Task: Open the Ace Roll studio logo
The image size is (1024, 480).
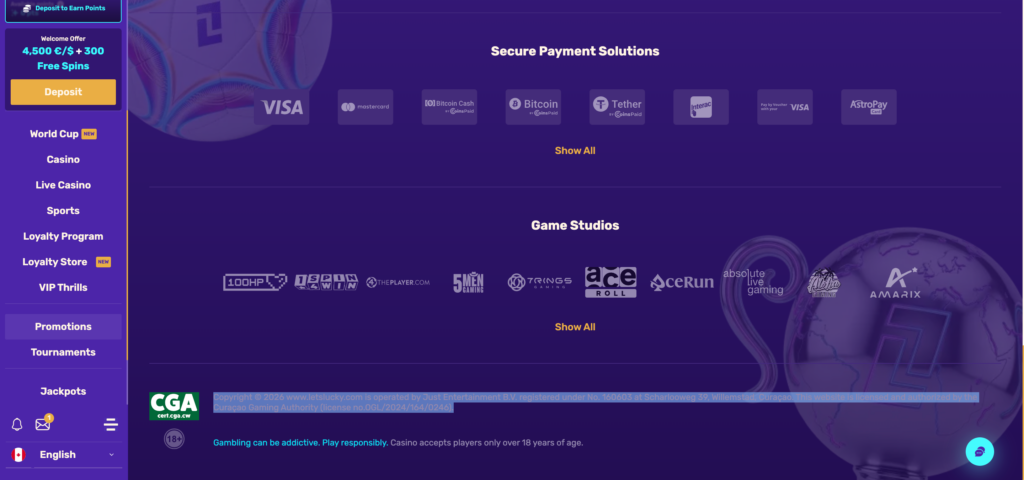Action: (611, 282)
